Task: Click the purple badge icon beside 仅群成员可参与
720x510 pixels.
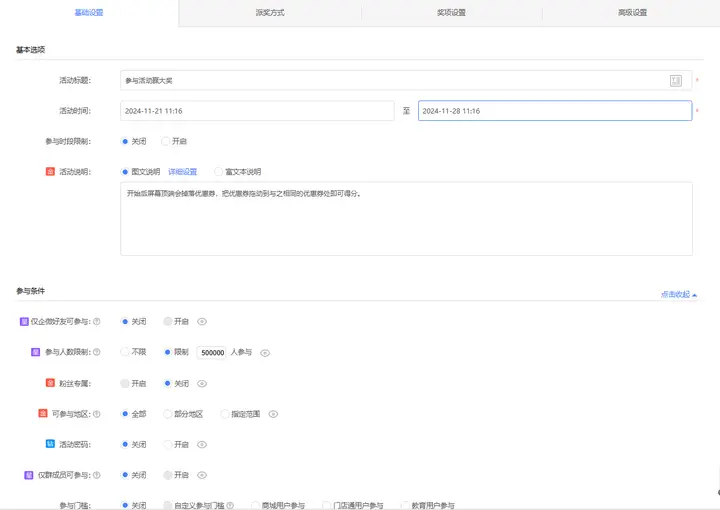Action: pos(28,475)
